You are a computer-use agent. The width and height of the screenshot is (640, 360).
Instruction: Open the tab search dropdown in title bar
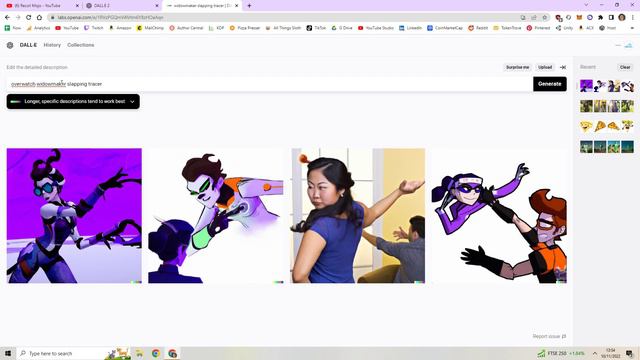click(x=586, y=5)
